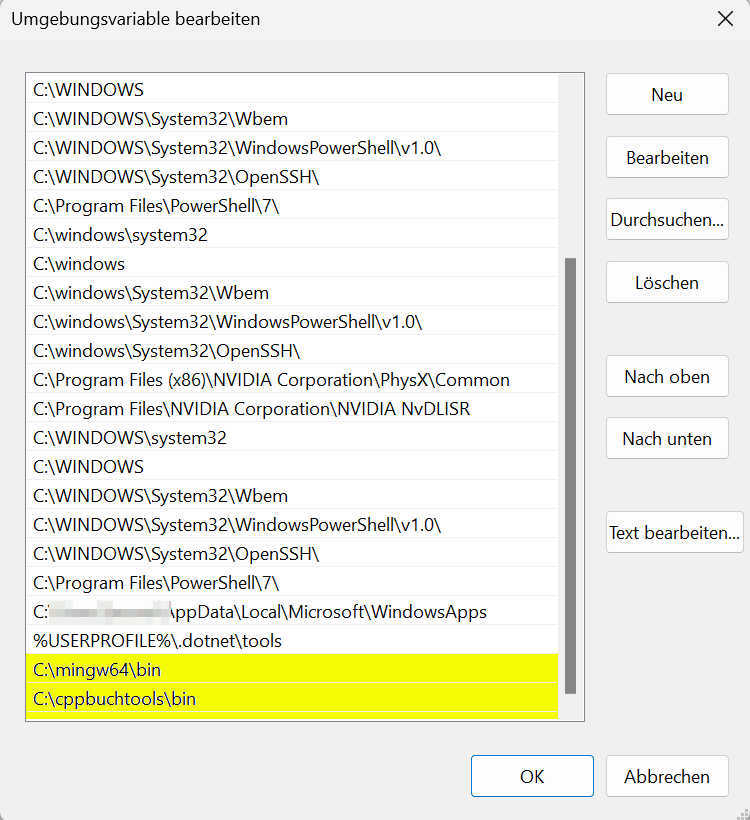The height and width of the screenshot is (820, 750).
Task: Select the C:\mingw64\bin path entry
Action: [97, 670]
